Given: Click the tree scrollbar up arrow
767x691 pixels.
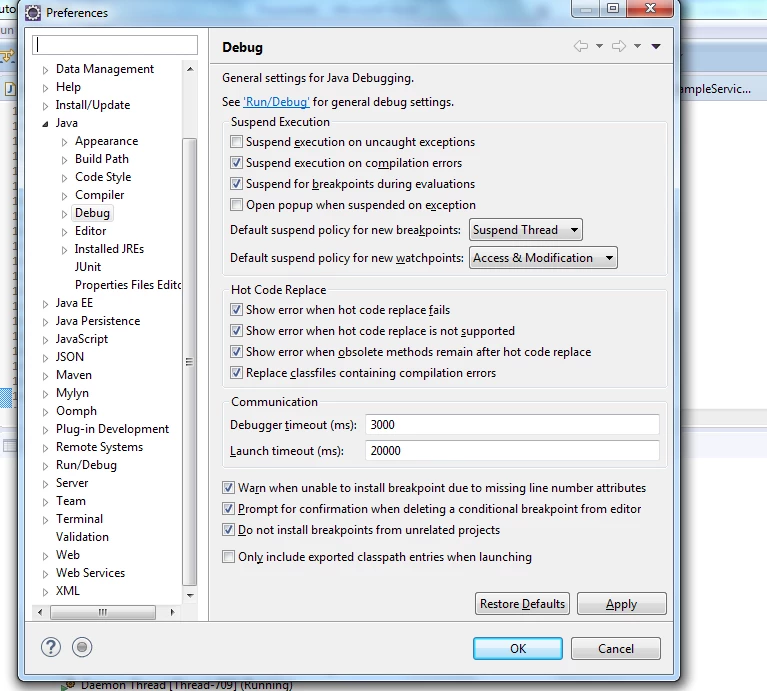Looking at the screenshot, I should pyautogui.click(x=190, y=69).
